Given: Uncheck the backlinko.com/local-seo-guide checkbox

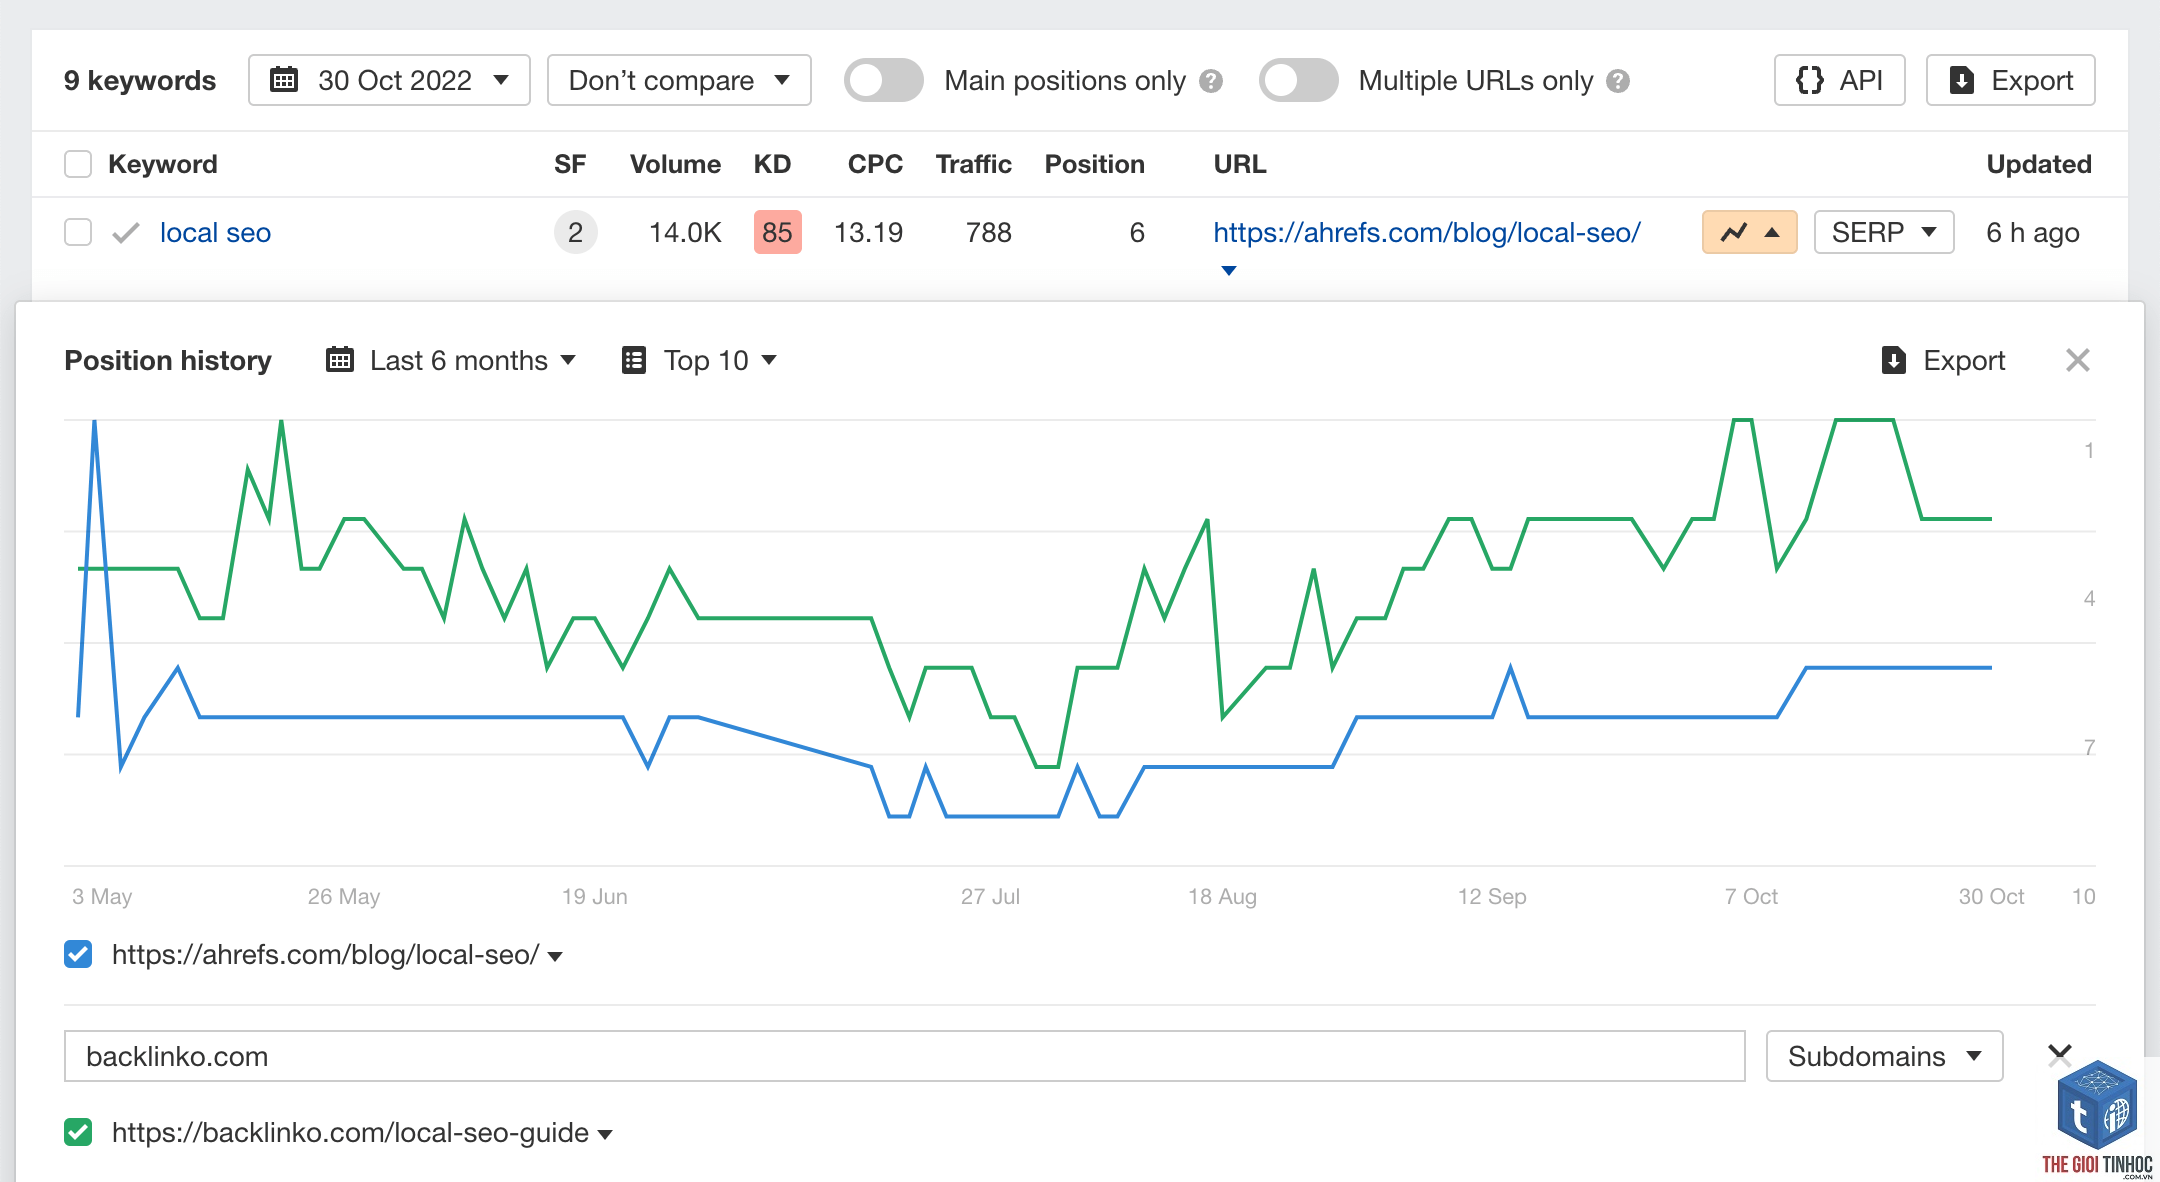Looking at the screenshot, I should (78, 1132).
